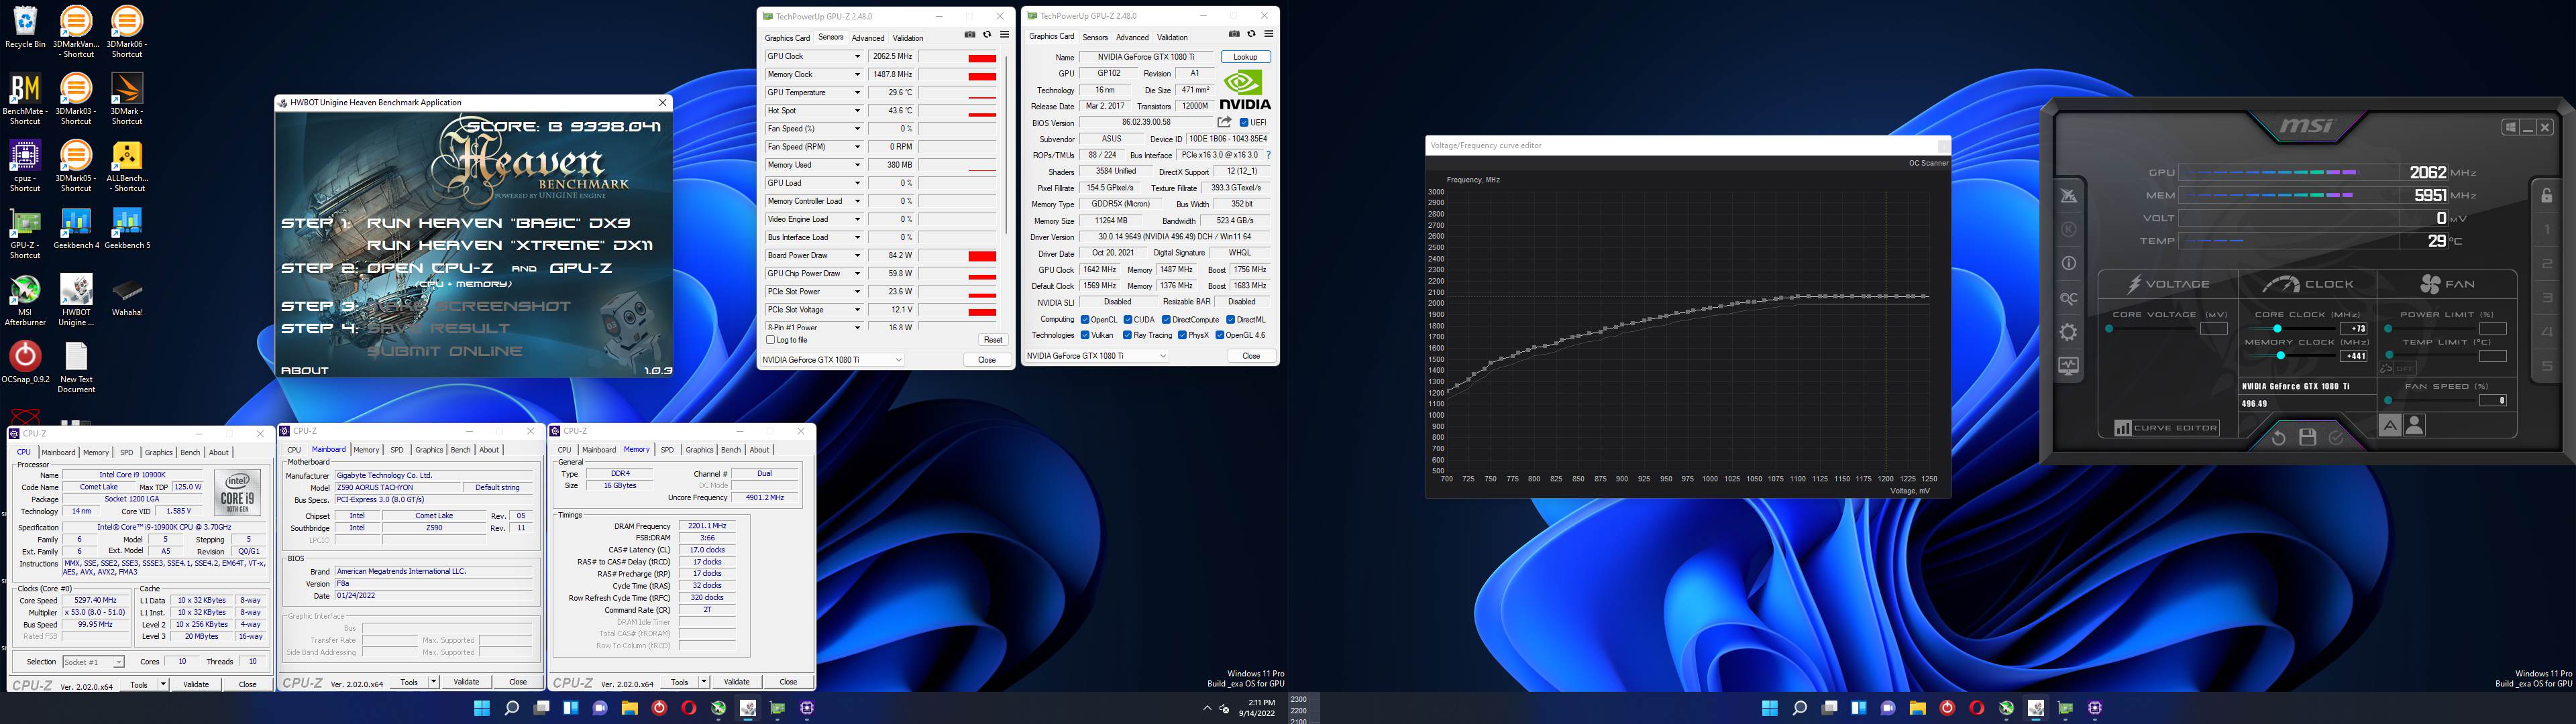The image size is (2576, 724).
Task: Open hamburger menu in GPU-Z Sensors window
Action: pos(1004,35)
